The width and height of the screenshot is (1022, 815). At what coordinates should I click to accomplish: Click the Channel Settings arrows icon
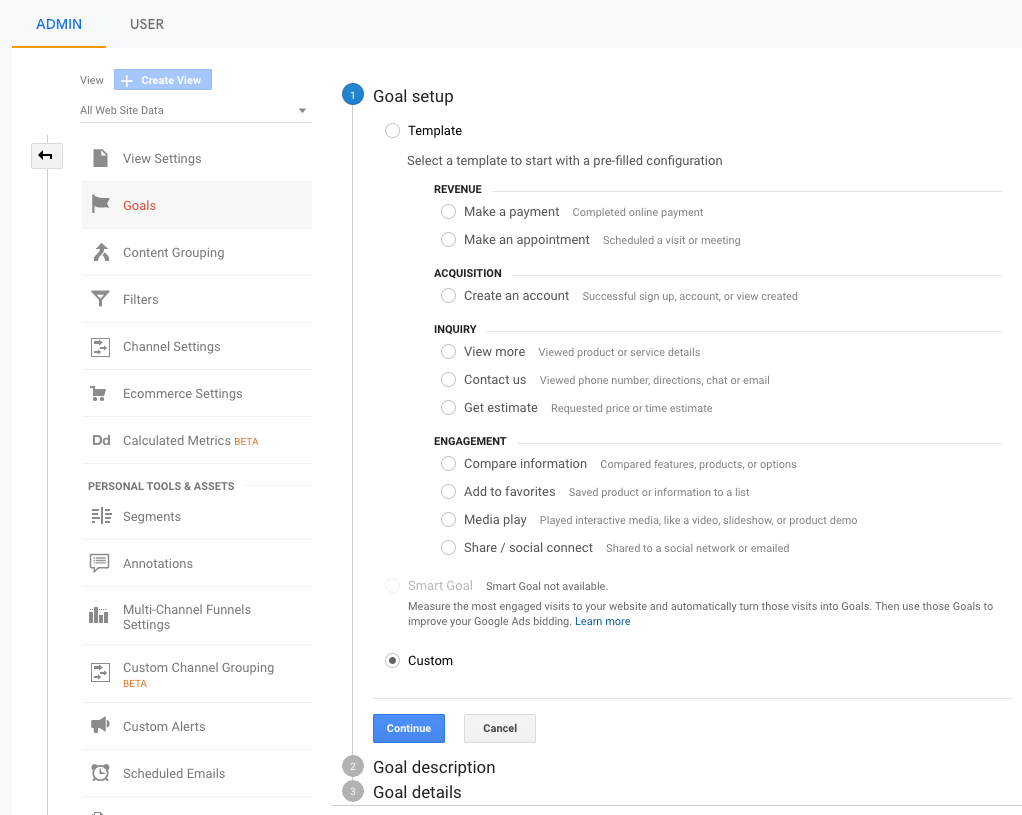pyautogui.click(x=100, y=347)
